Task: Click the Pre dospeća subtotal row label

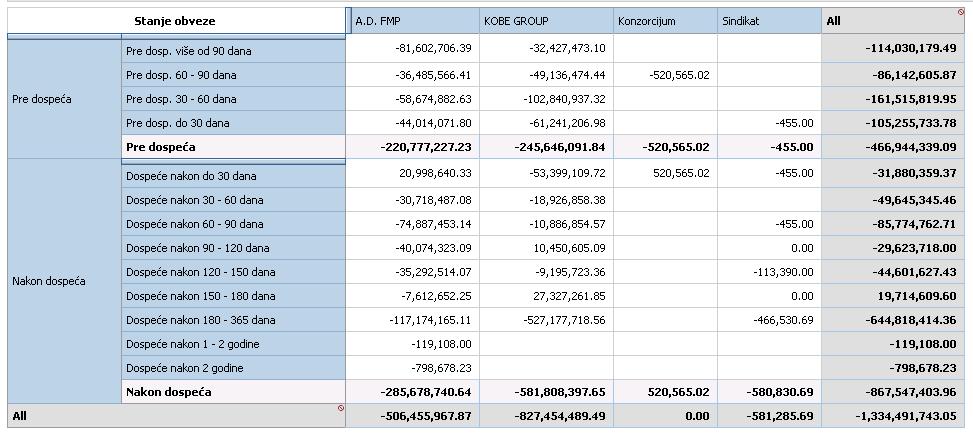Action: point(232,147)
